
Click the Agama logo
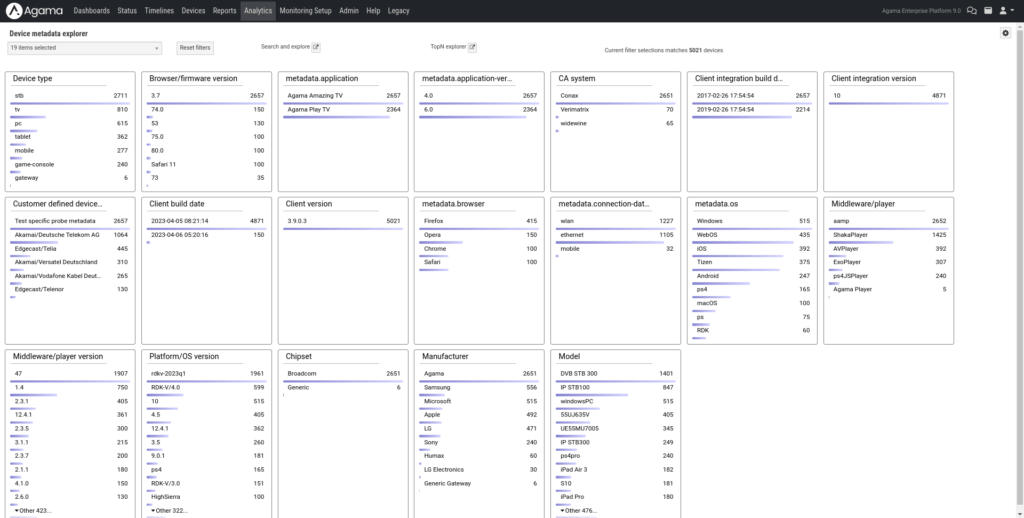(x=36, y=10)
